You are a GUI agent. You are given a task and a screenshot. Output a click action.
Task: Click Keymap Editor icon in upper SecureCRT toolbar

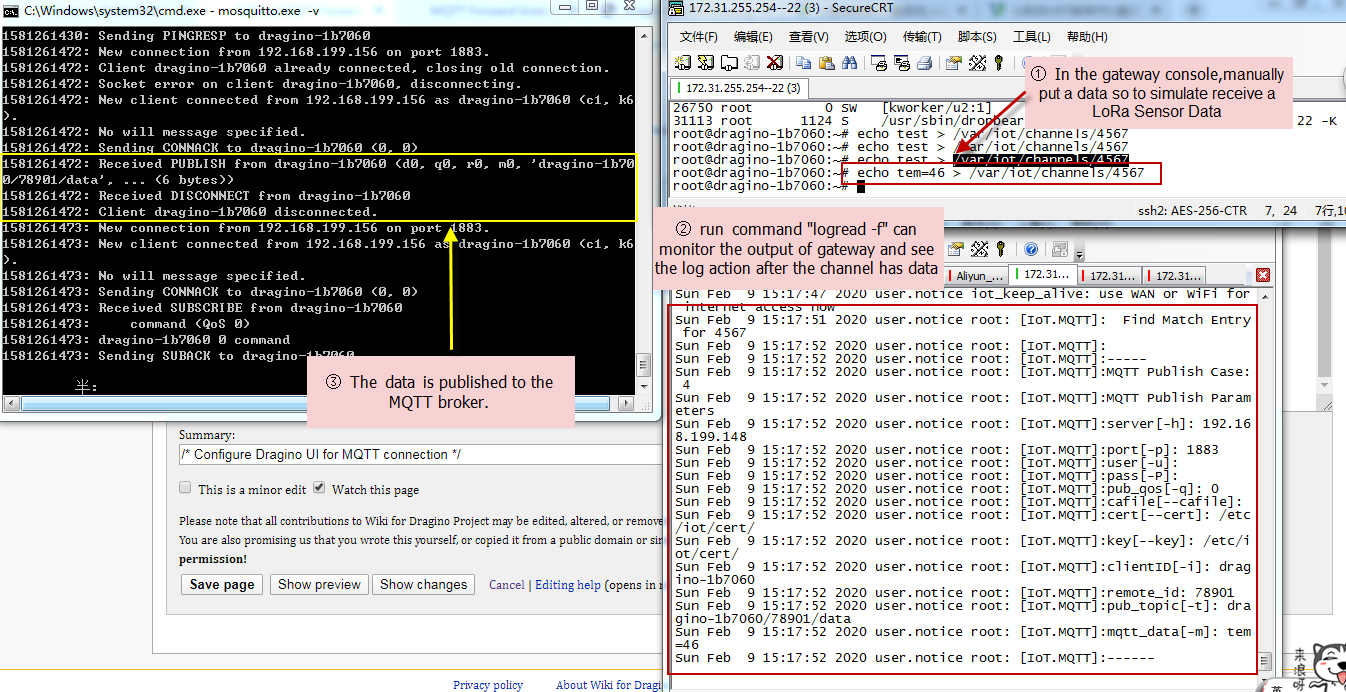click(977, 63)
